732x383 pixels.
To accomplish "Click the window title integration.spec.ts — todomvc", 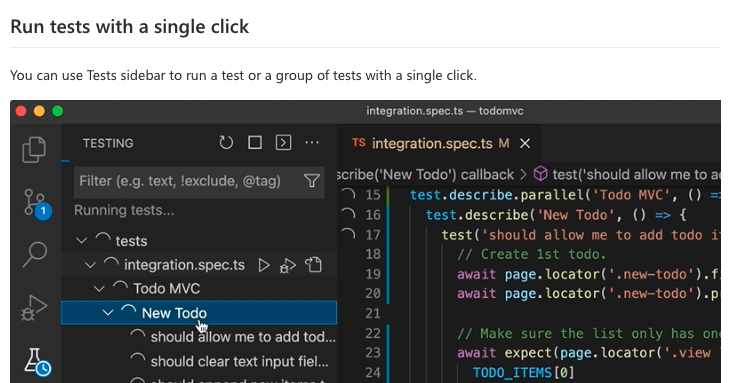I will 444,111.
